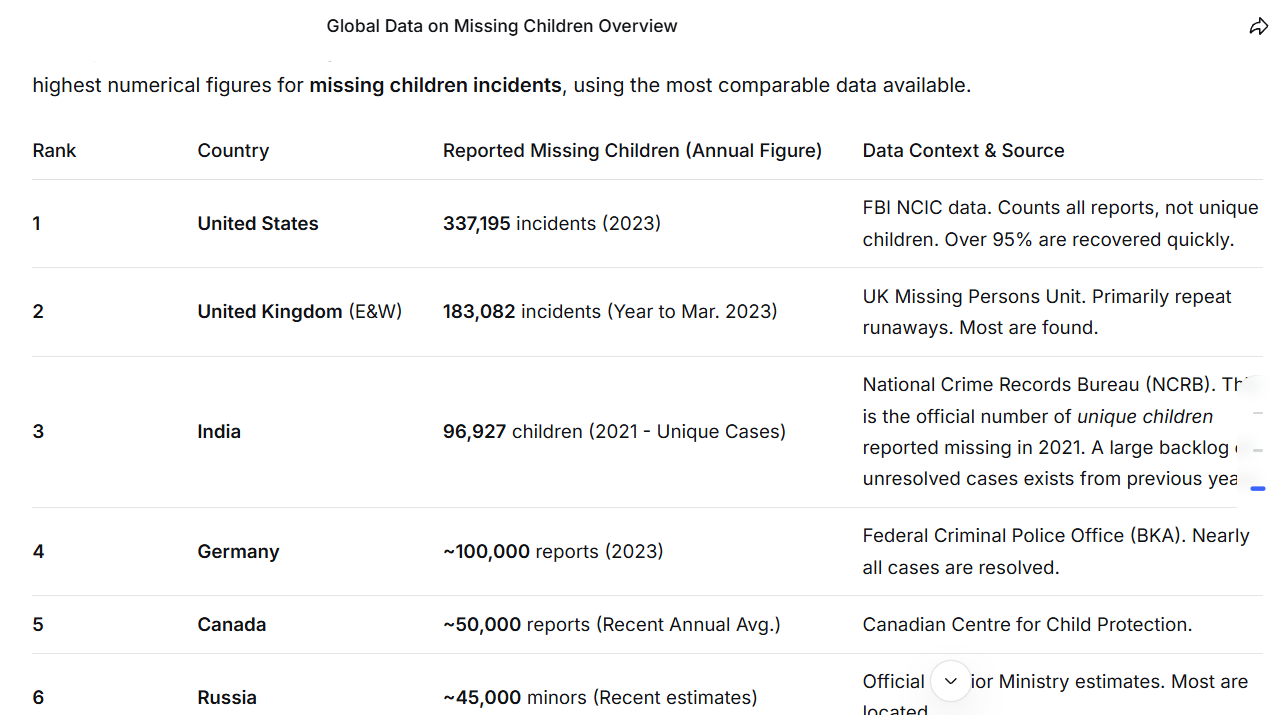This screenshot has height=715, width=1282.
Task: Click the '337,195' incidents figure
Action: [477, 224]
